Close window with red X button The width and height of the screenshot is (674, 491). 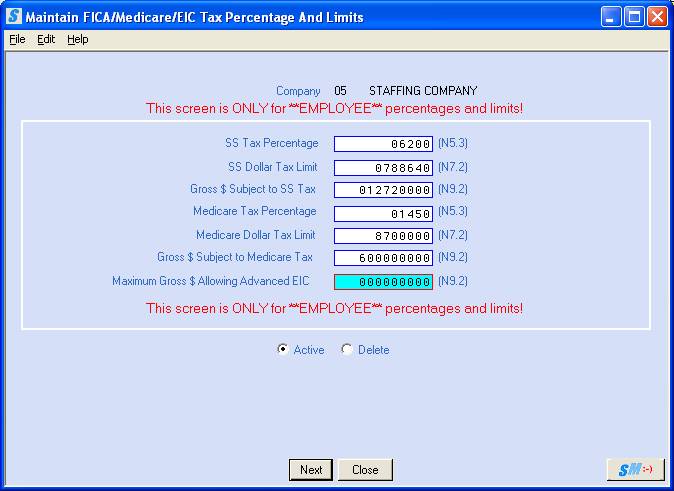(657, 17)
